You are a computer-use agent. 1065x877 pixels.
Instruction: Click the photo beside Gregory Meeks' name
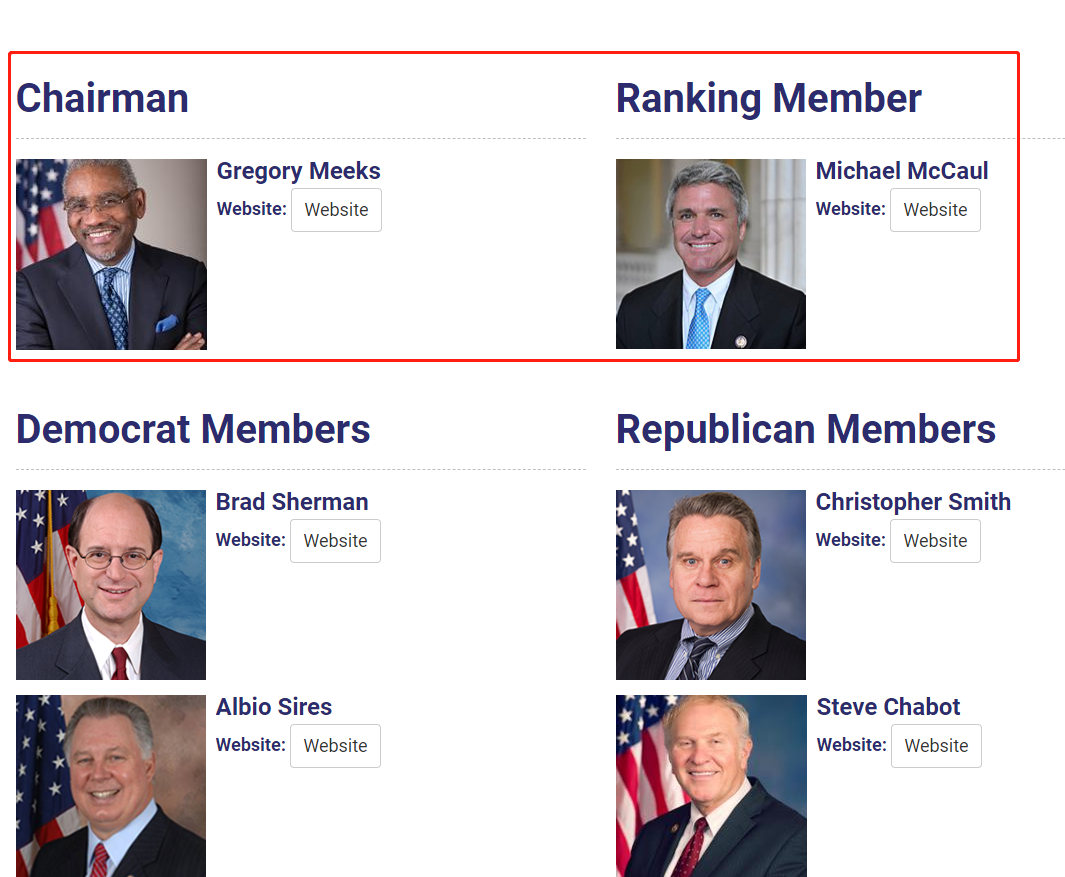tap(111, 254)
